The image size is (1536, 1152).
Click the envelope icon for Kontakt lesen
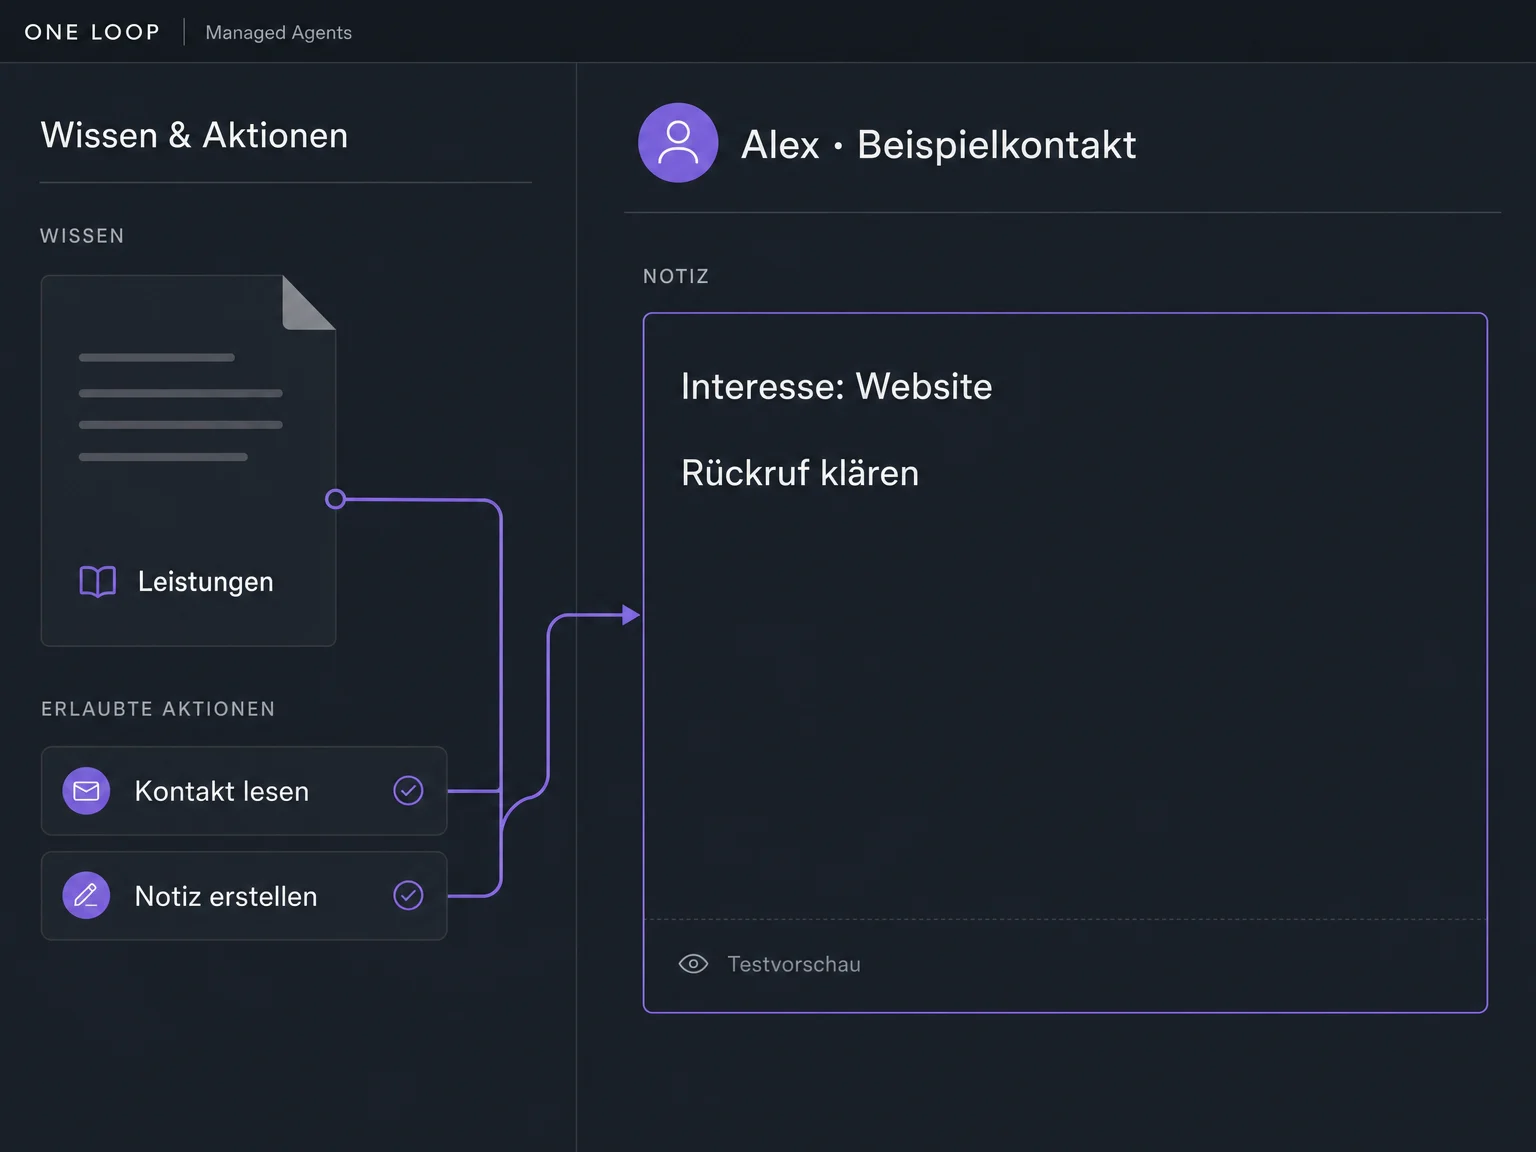[86, 791]
